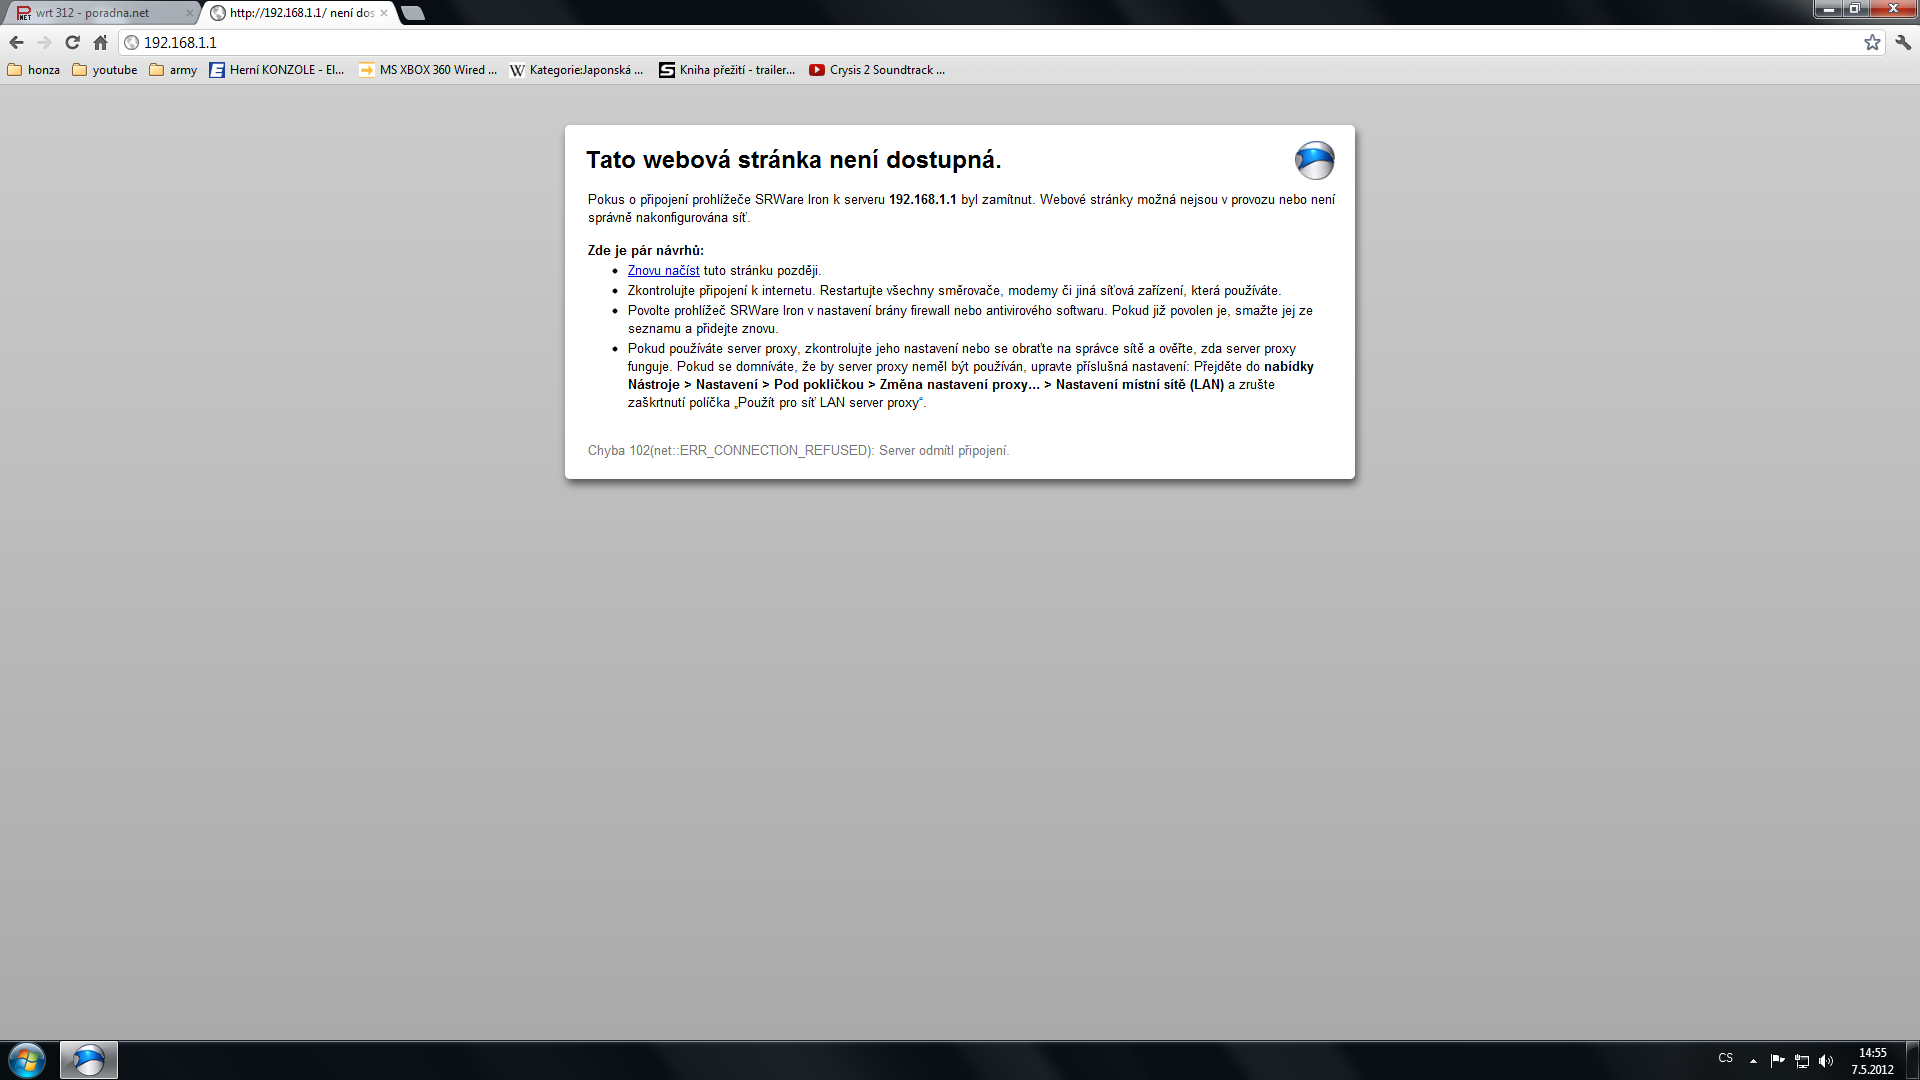
Task: Open the Windows Start menu orb
Action: click(x=27, y=1060)
